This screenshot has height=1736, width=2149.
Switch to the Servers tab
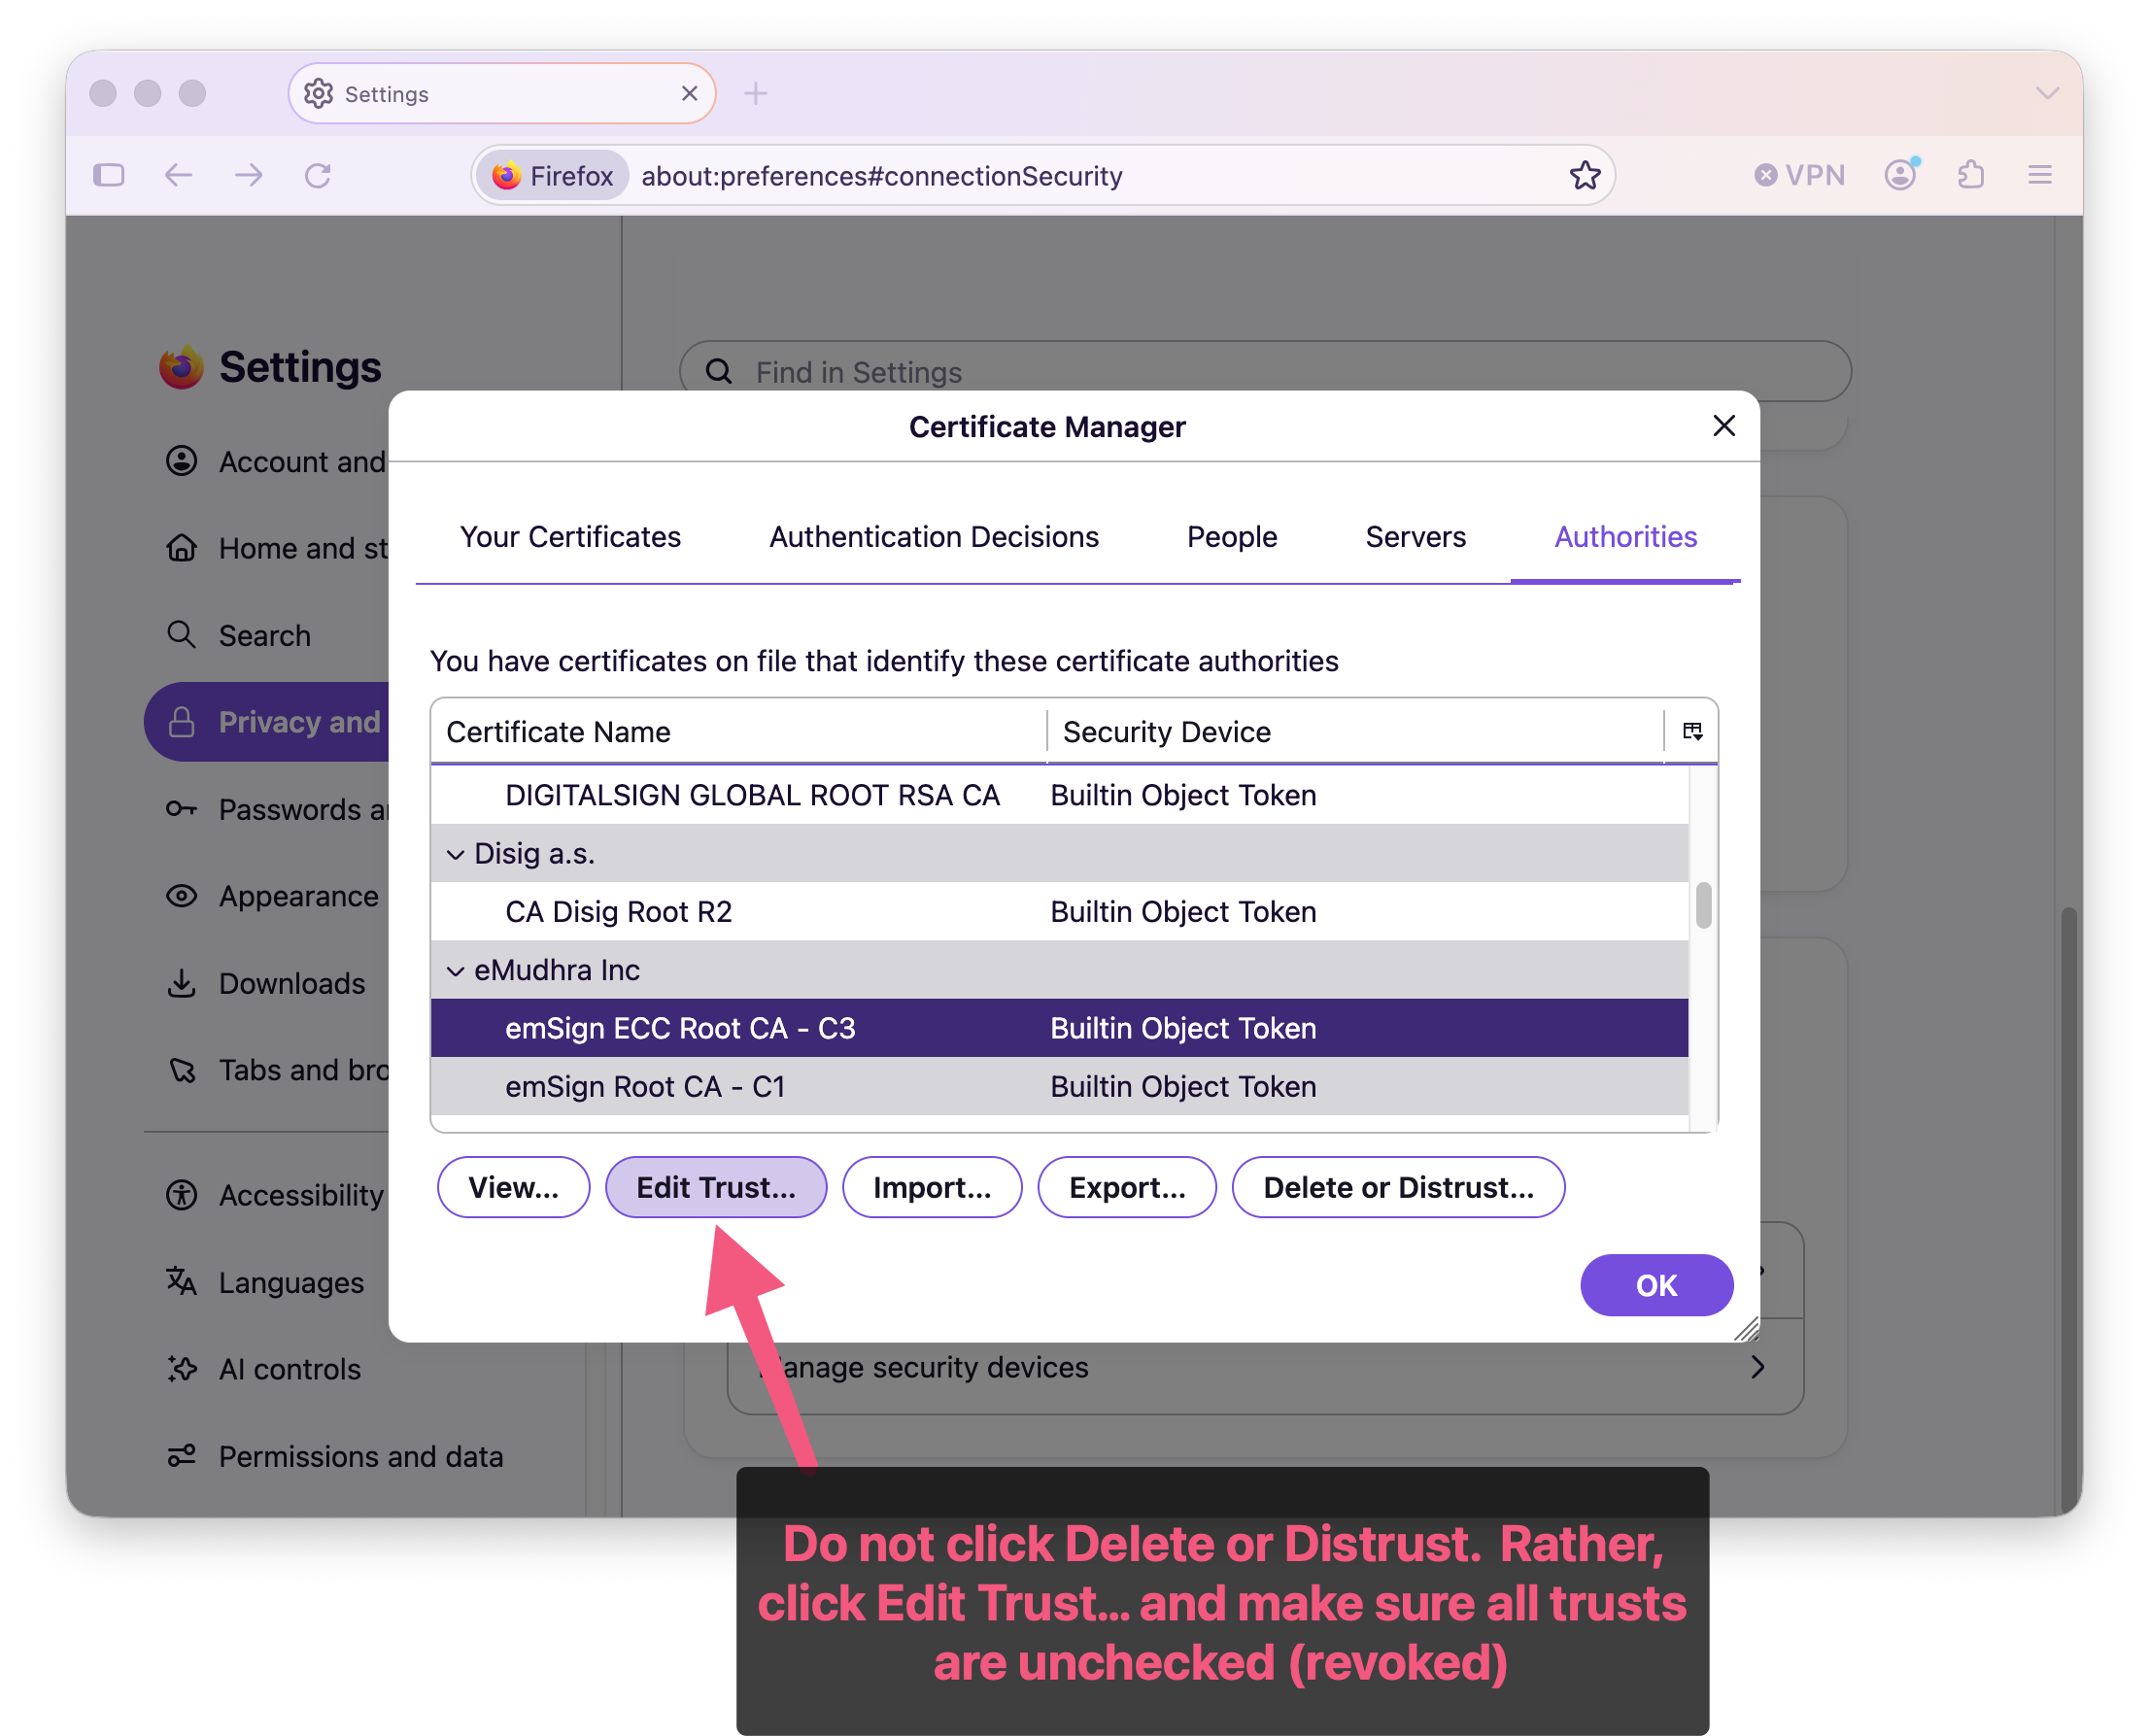1415,537
